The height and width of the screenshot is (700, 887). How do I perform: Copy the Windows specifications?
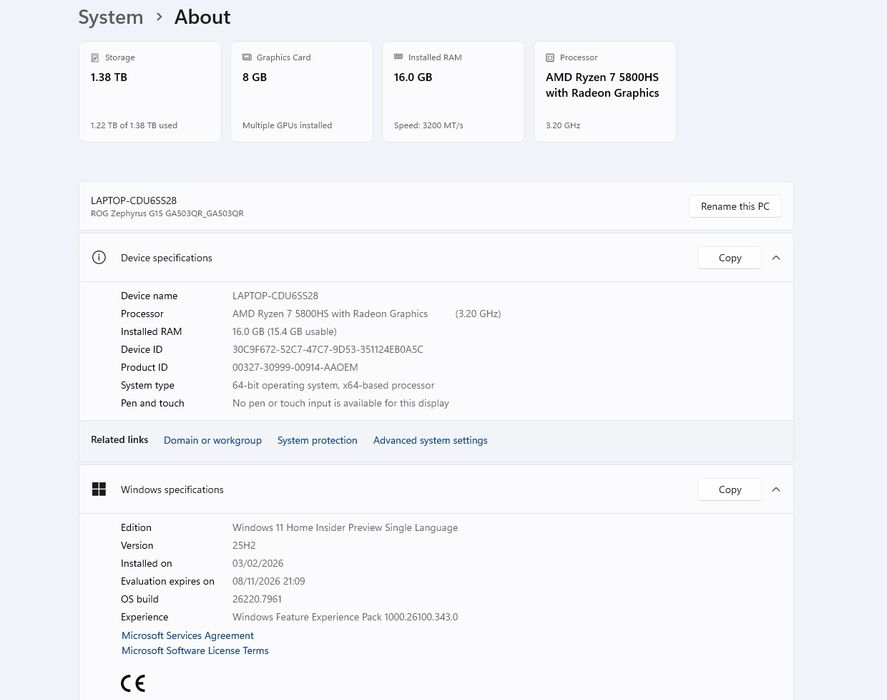pos(730,490)
